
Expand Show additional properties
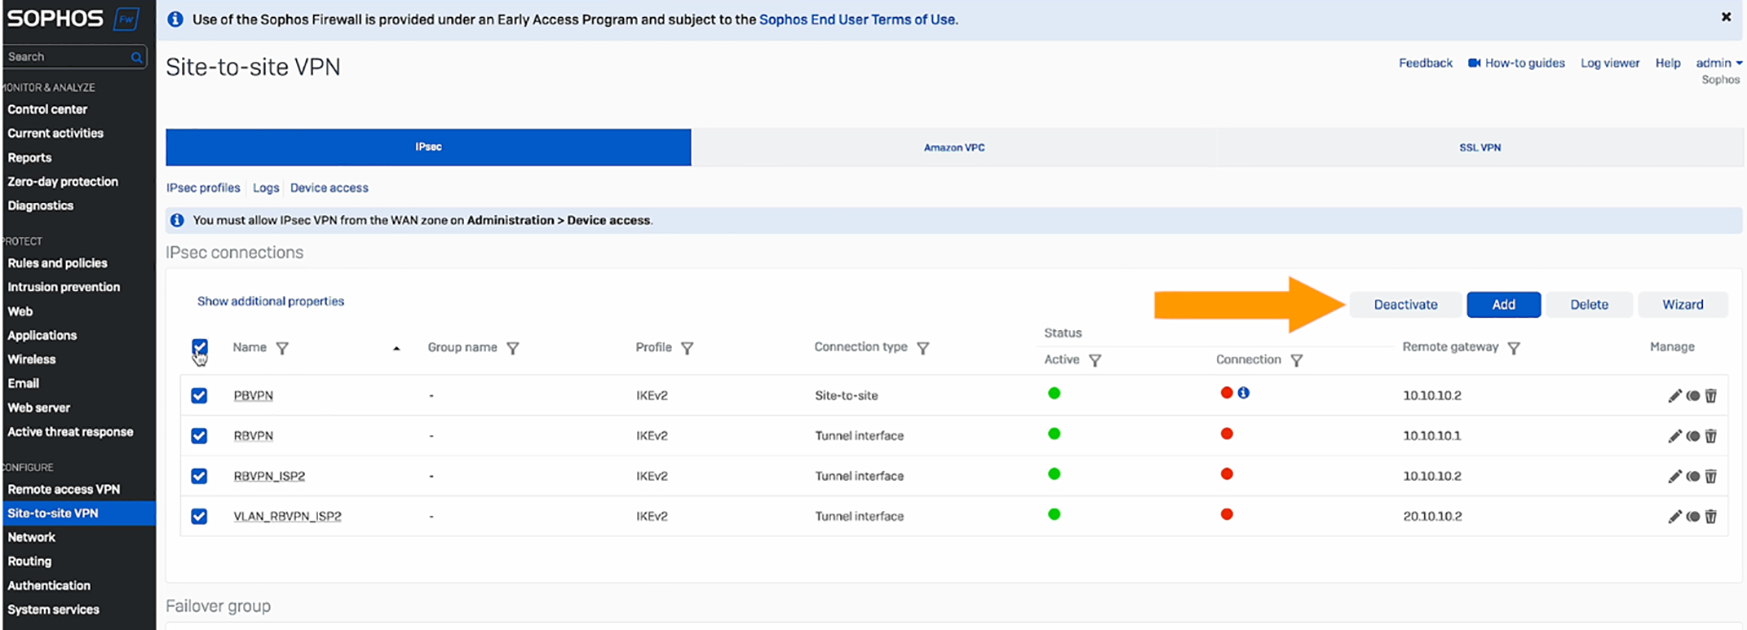click(270, 301)
